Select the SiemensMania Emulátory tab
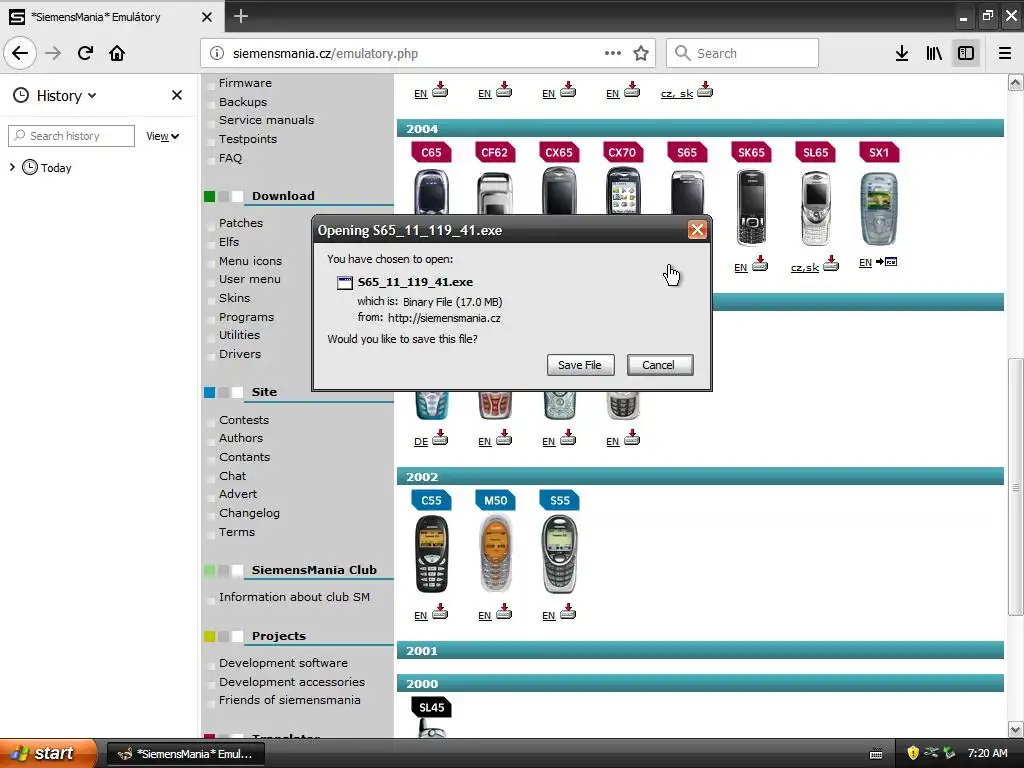Screen dimensions: 1024x768 (x=111, y=17)
